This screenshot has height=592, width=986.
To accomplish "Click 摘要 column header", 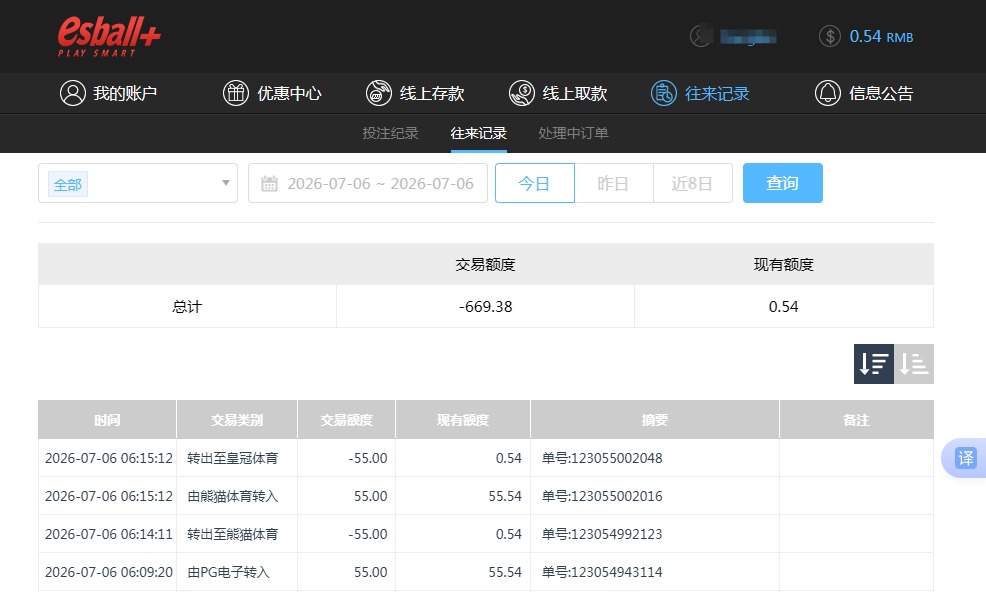I will [x=655, y=420].
